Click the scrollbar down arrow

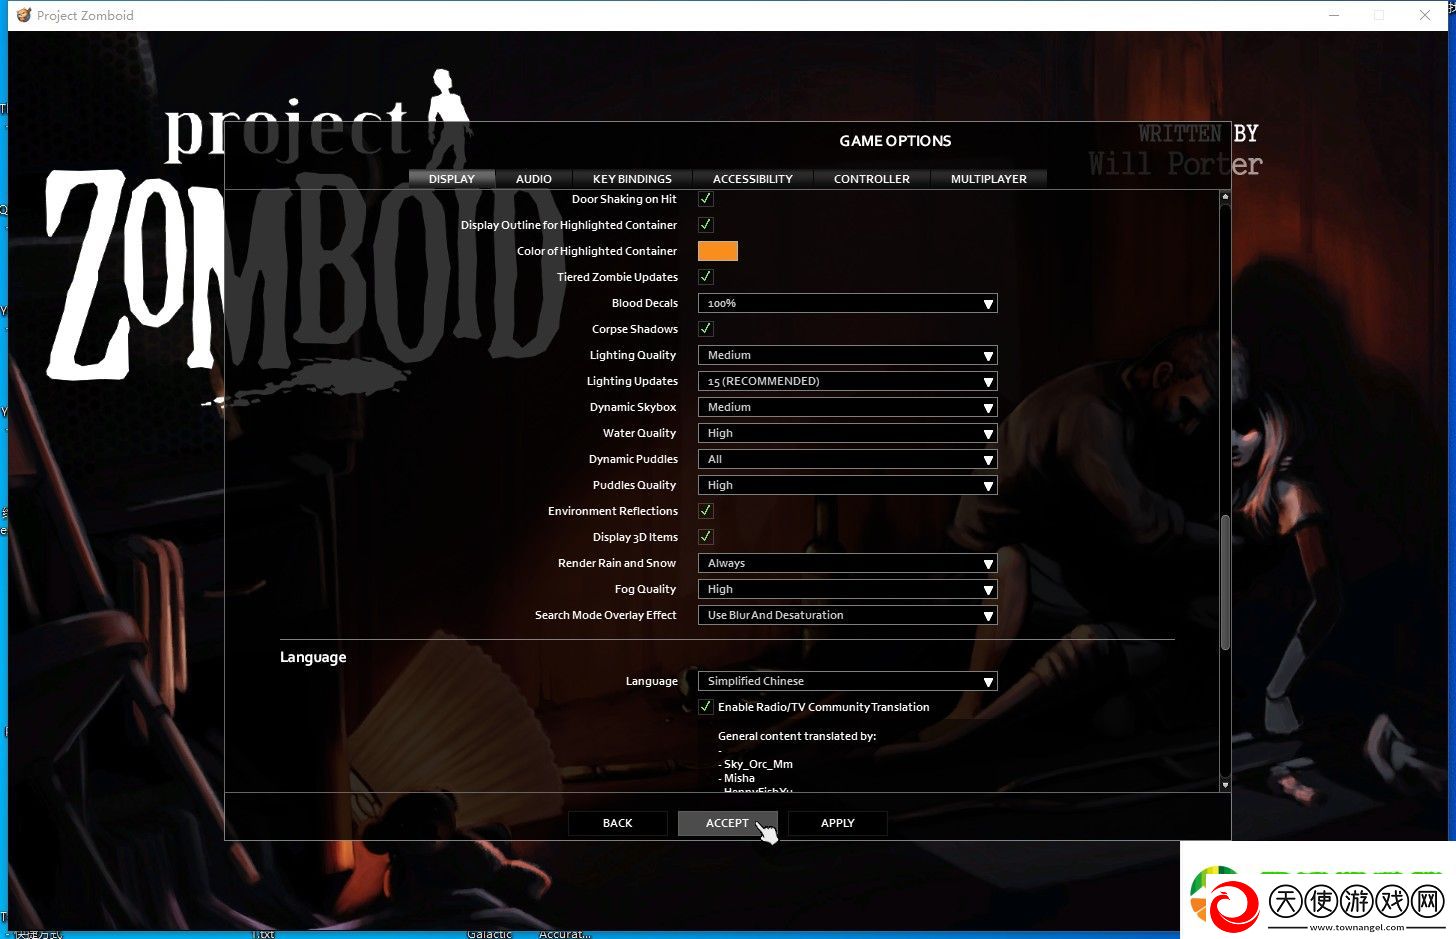(1225, 785)
